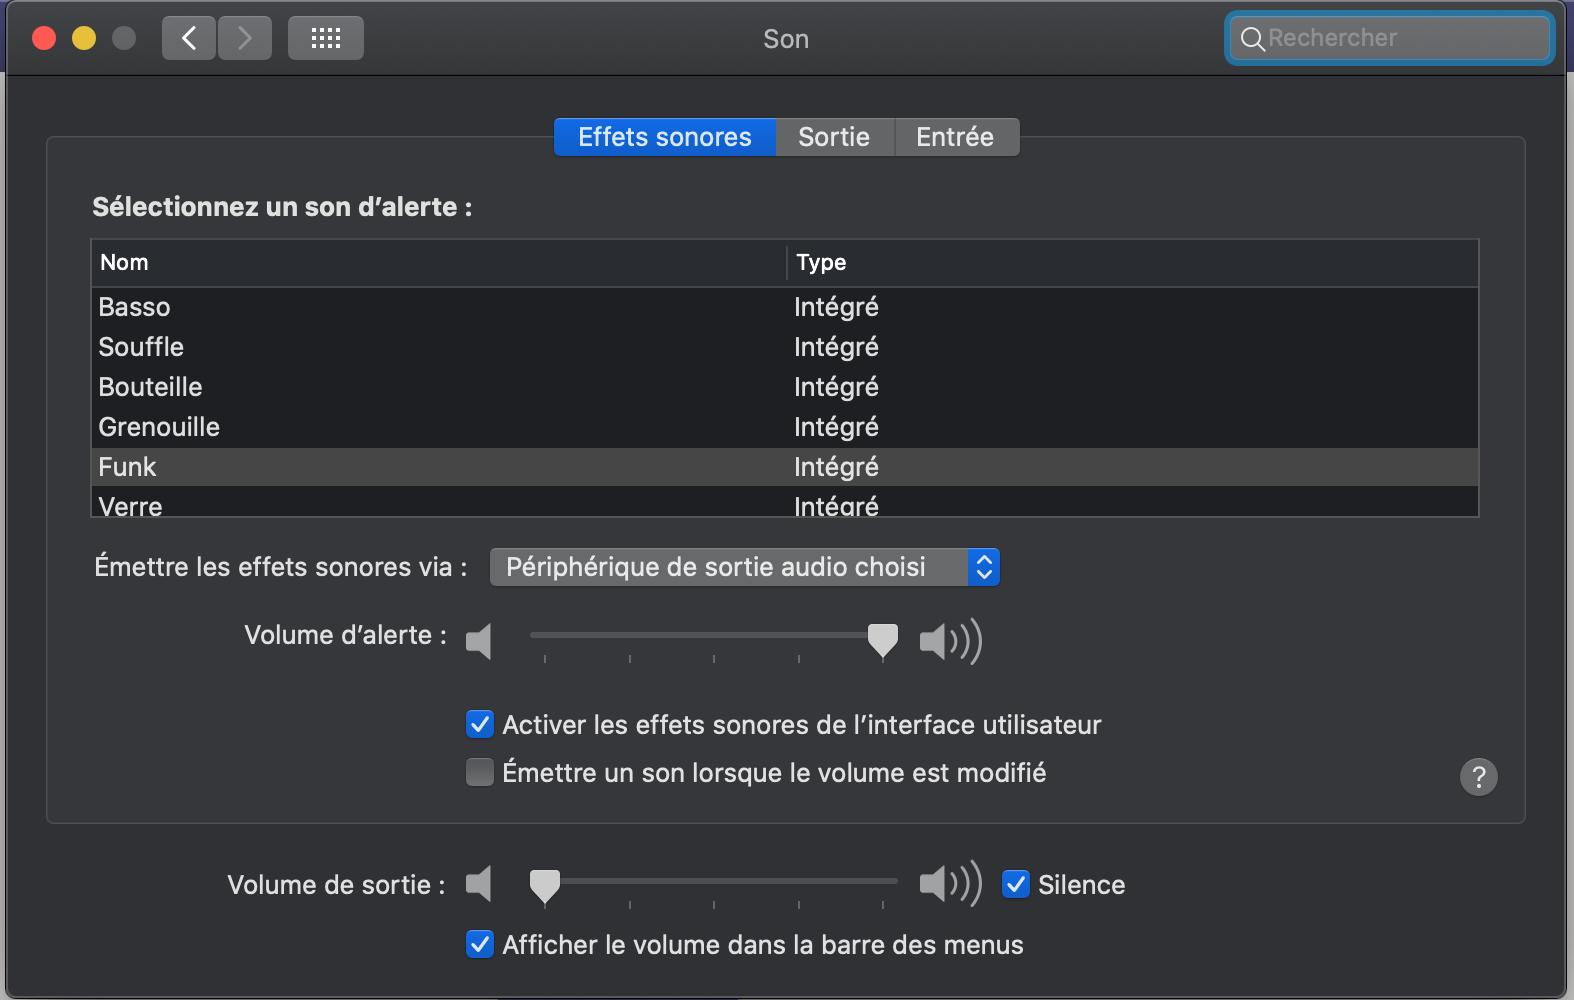Uncheck the Silence checkbox
The width and height of the screenshot is (1574, 1000).
point(1016,884)
